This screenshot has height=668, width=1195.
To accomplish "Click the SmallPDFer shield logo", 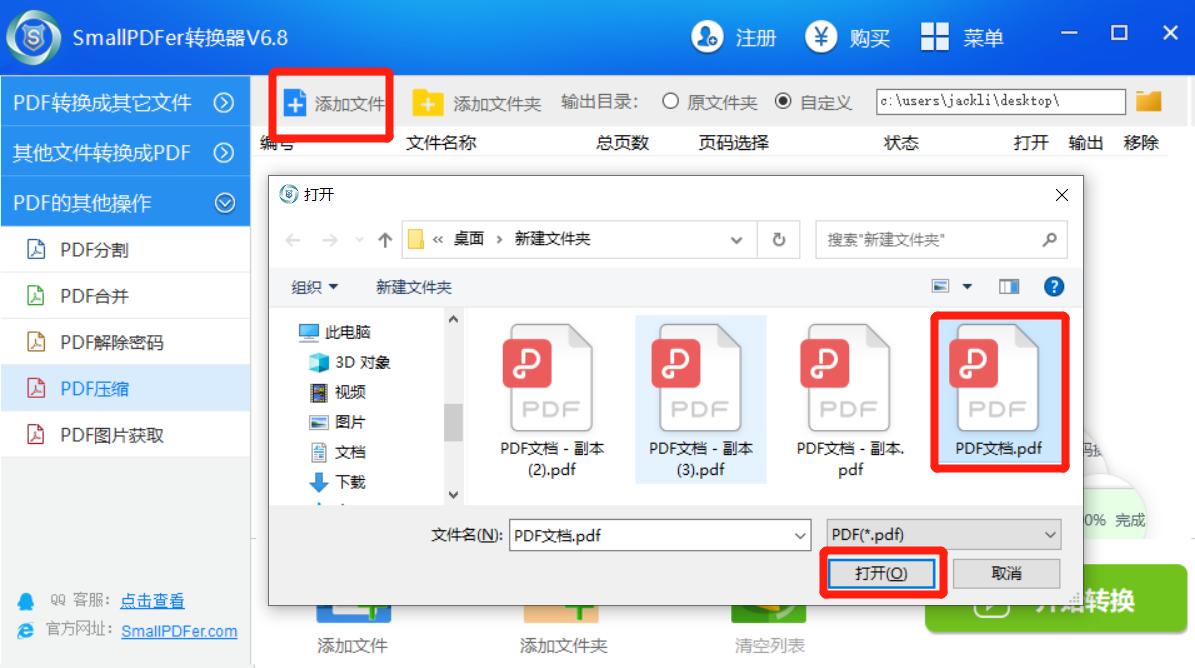I will click(x=34, y=37).
